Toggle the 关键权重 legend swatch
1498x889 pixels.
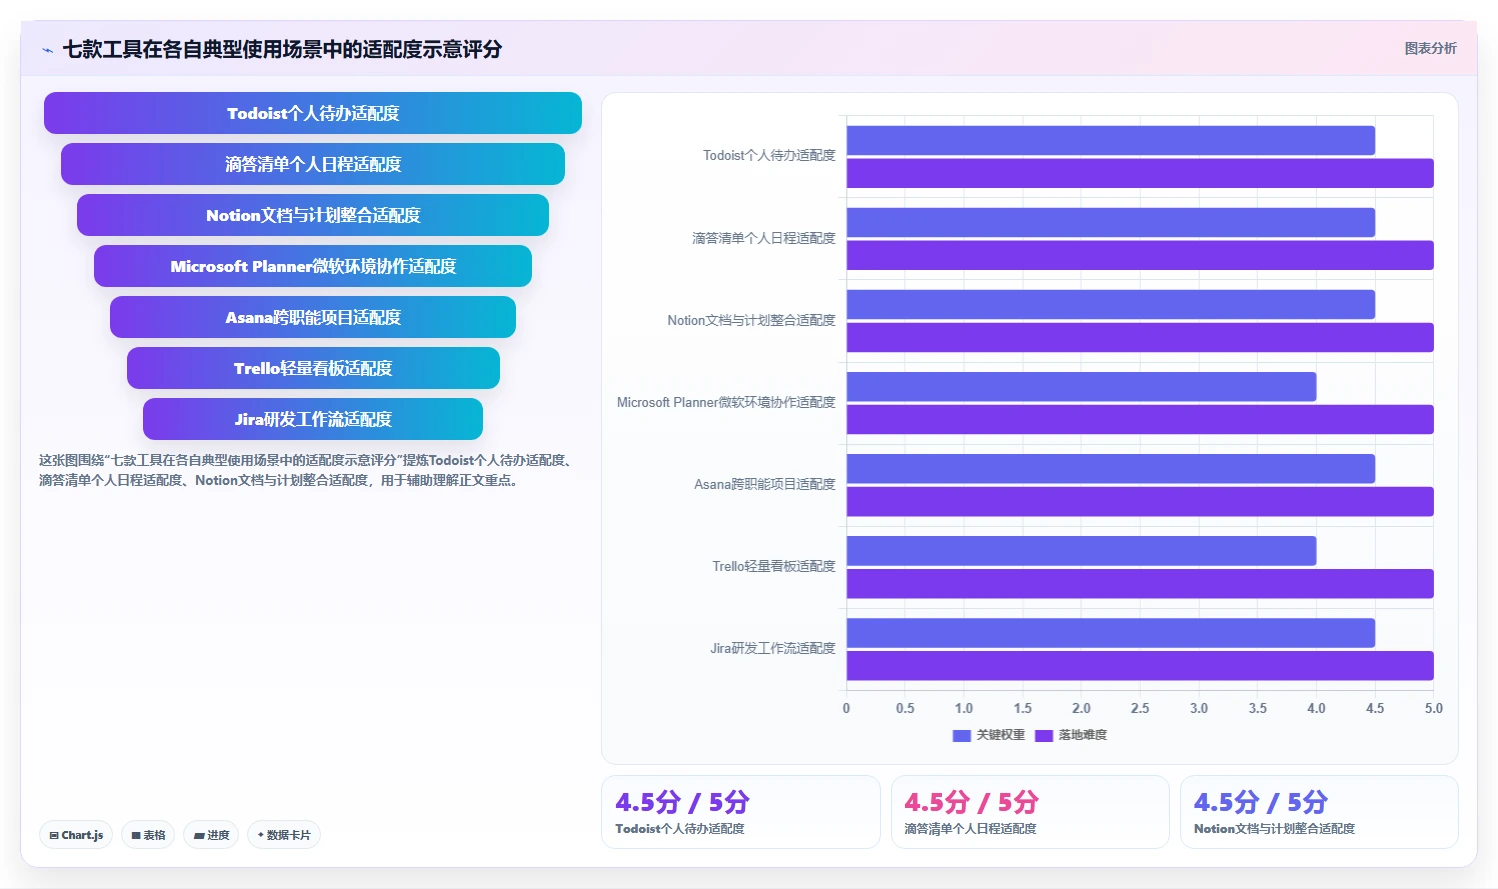(962, 735)
